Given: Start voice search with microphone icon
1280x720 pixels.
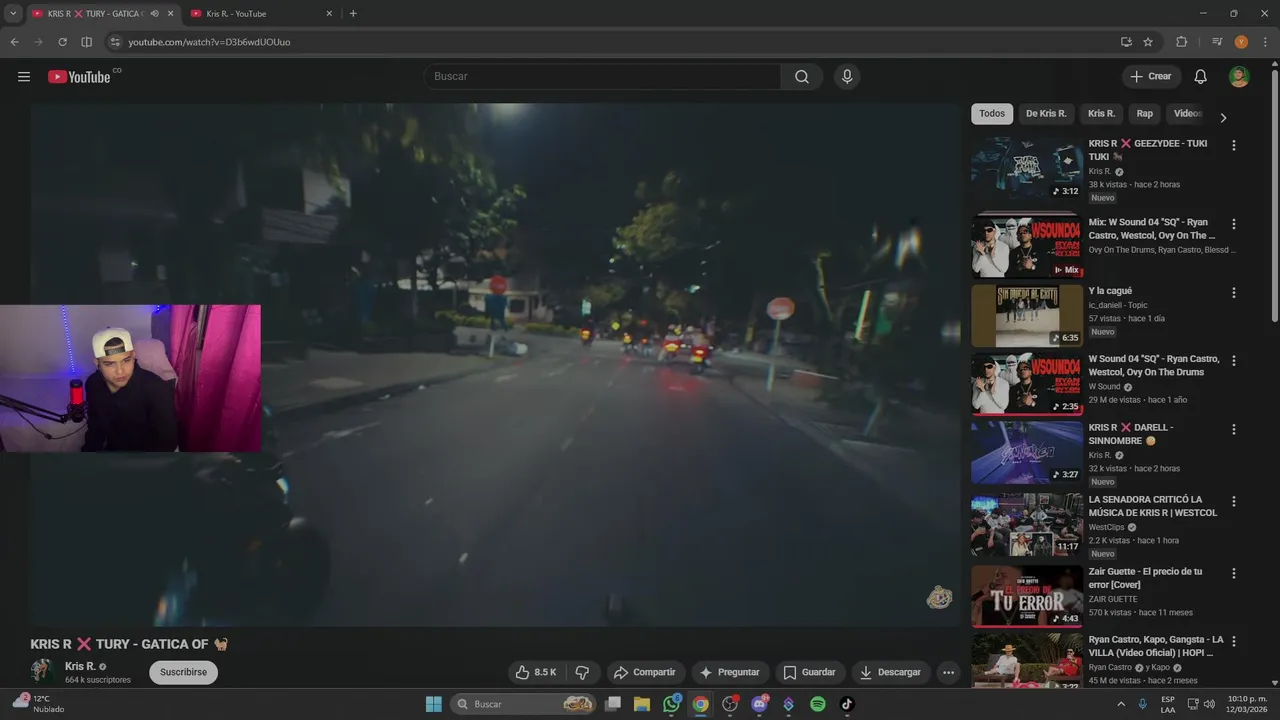Looking at the screenshot, I should (847, 77).
